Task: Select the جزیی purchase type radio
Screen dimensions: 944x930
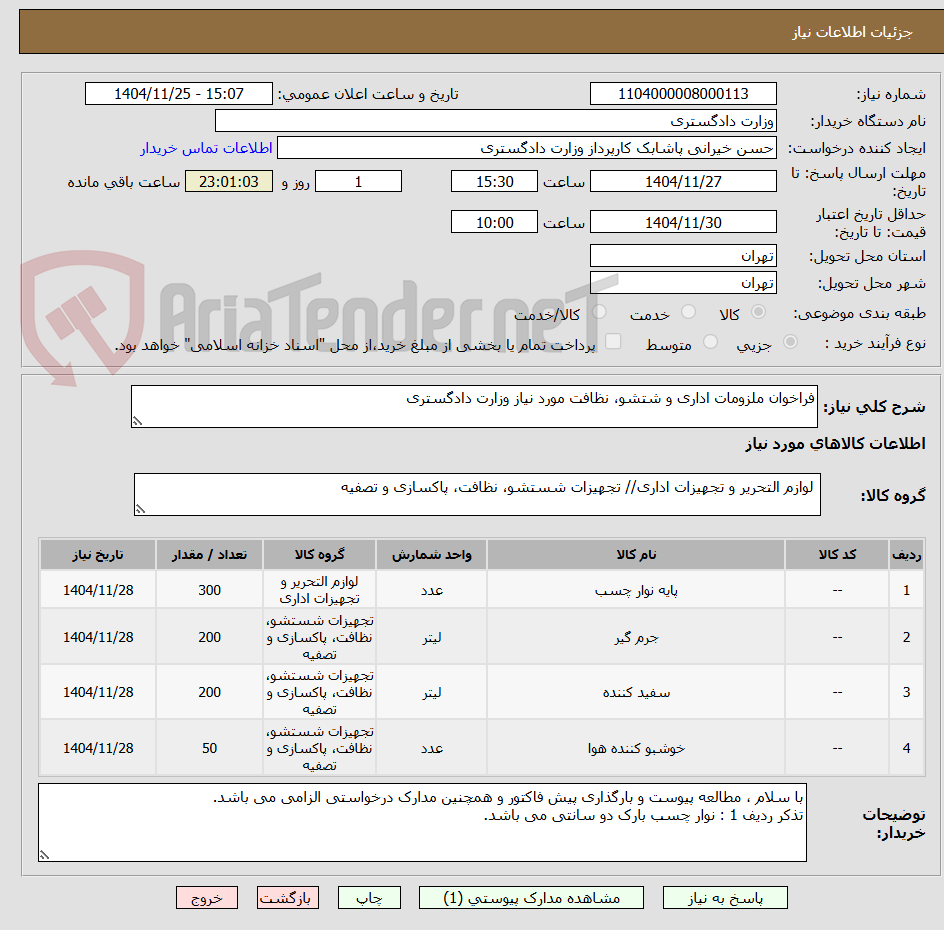Action: click(x=790, y=342)
